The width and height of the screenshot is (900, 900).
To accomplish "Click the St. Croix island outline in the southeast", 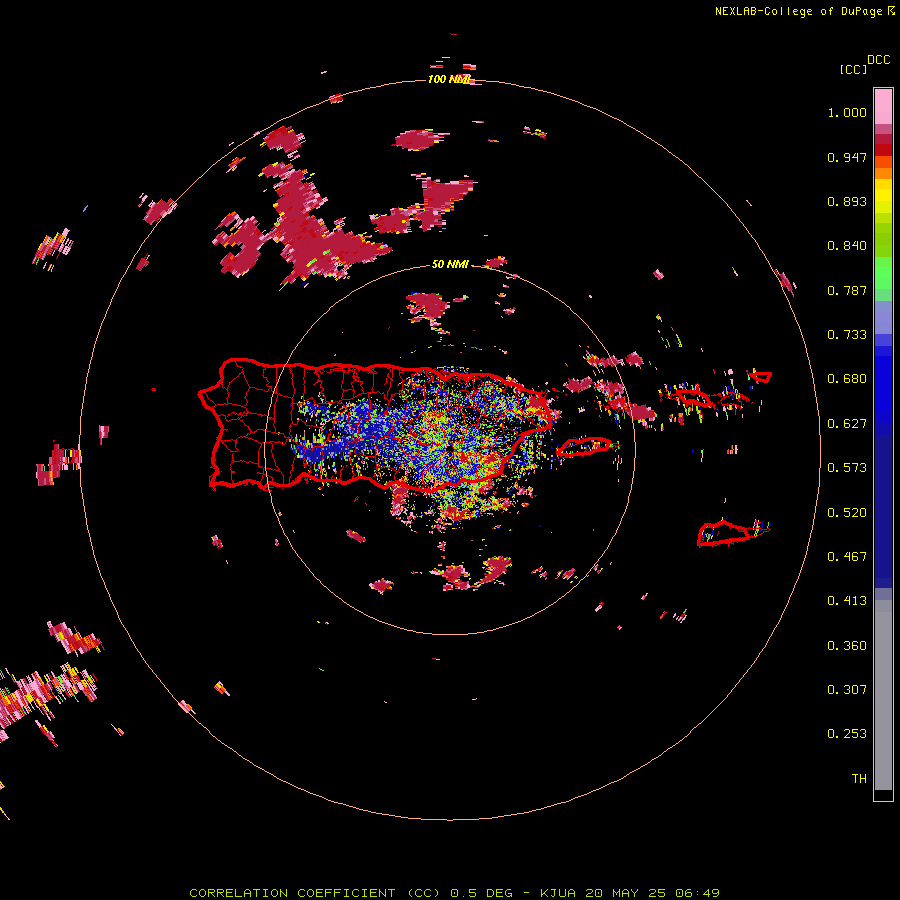I will (x=723, y=533).
